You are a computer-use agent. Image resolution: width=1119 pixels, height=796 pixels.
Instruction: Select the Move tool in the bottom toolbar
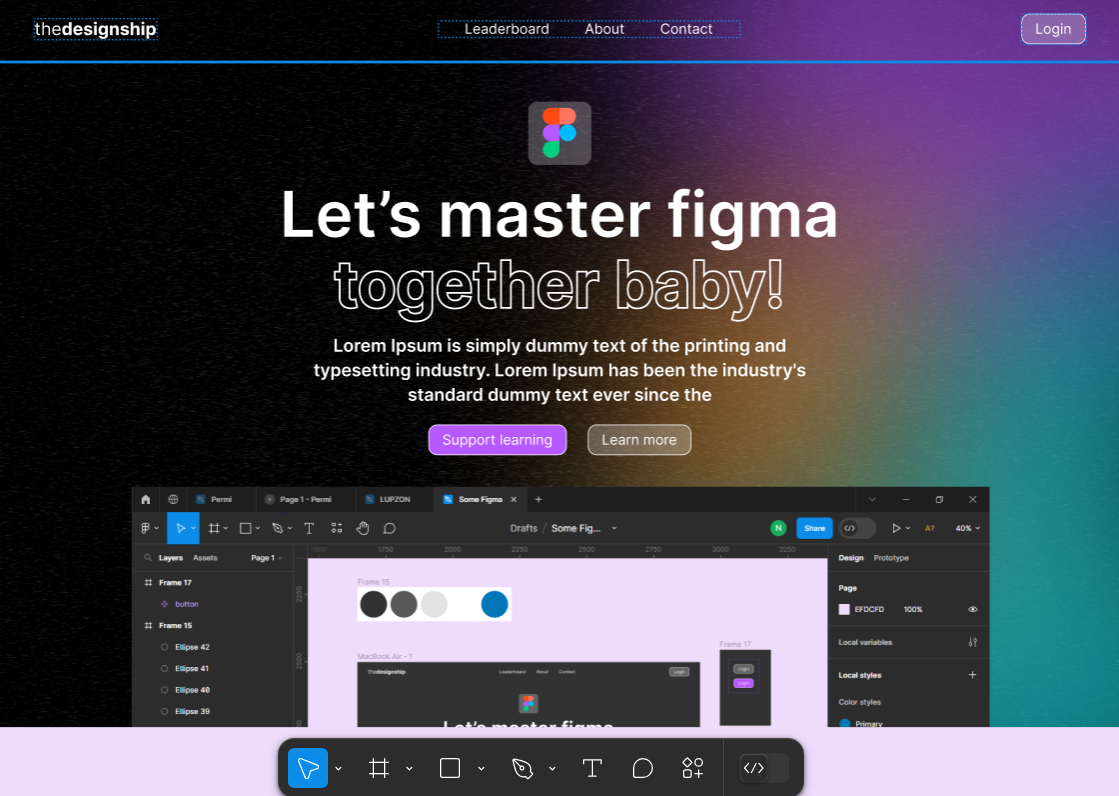[308, 768]
